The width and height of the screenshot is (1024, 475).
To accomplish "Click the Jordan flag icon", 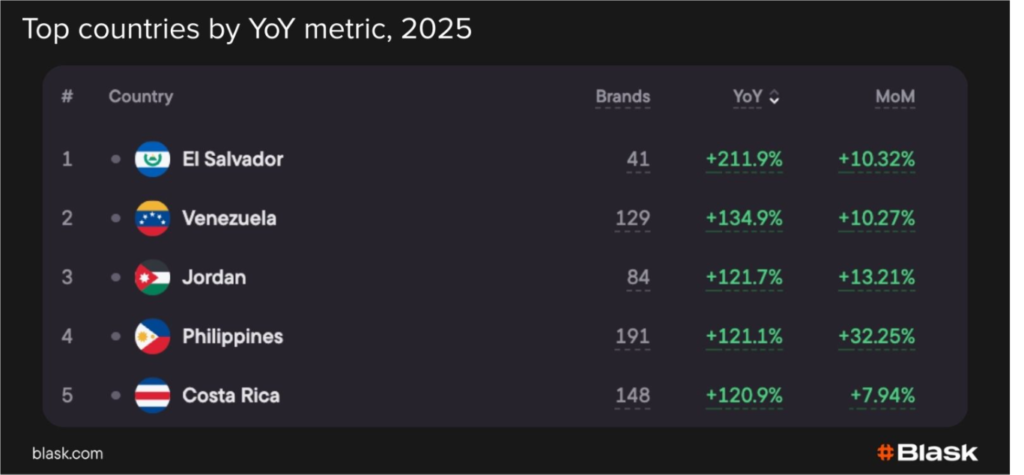I will tap(152, 277).
